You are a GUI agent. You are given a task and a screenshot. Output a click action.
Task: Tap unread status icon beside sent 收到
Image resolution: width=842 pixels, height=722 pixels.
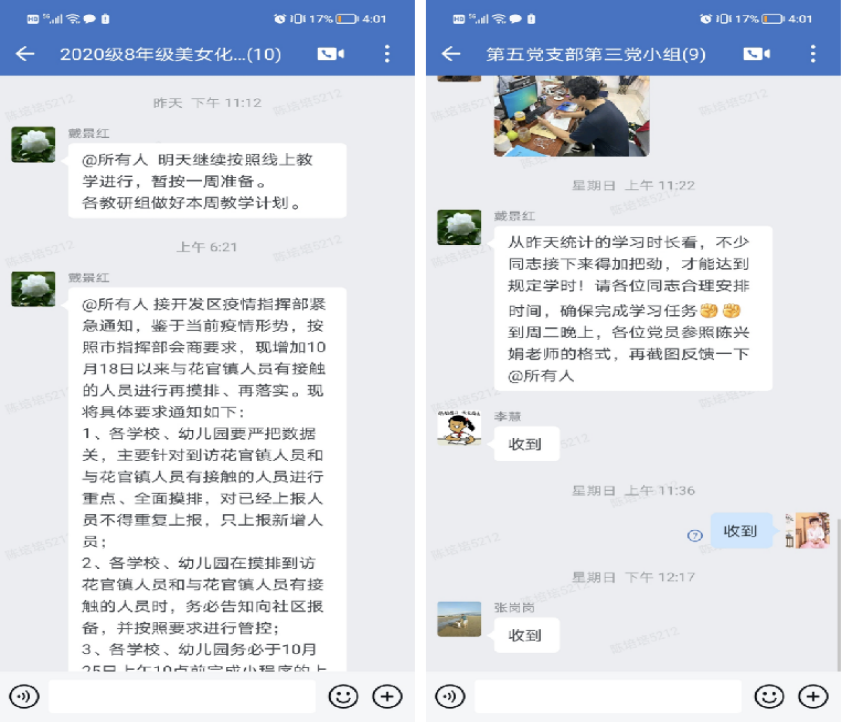(695, 535)
